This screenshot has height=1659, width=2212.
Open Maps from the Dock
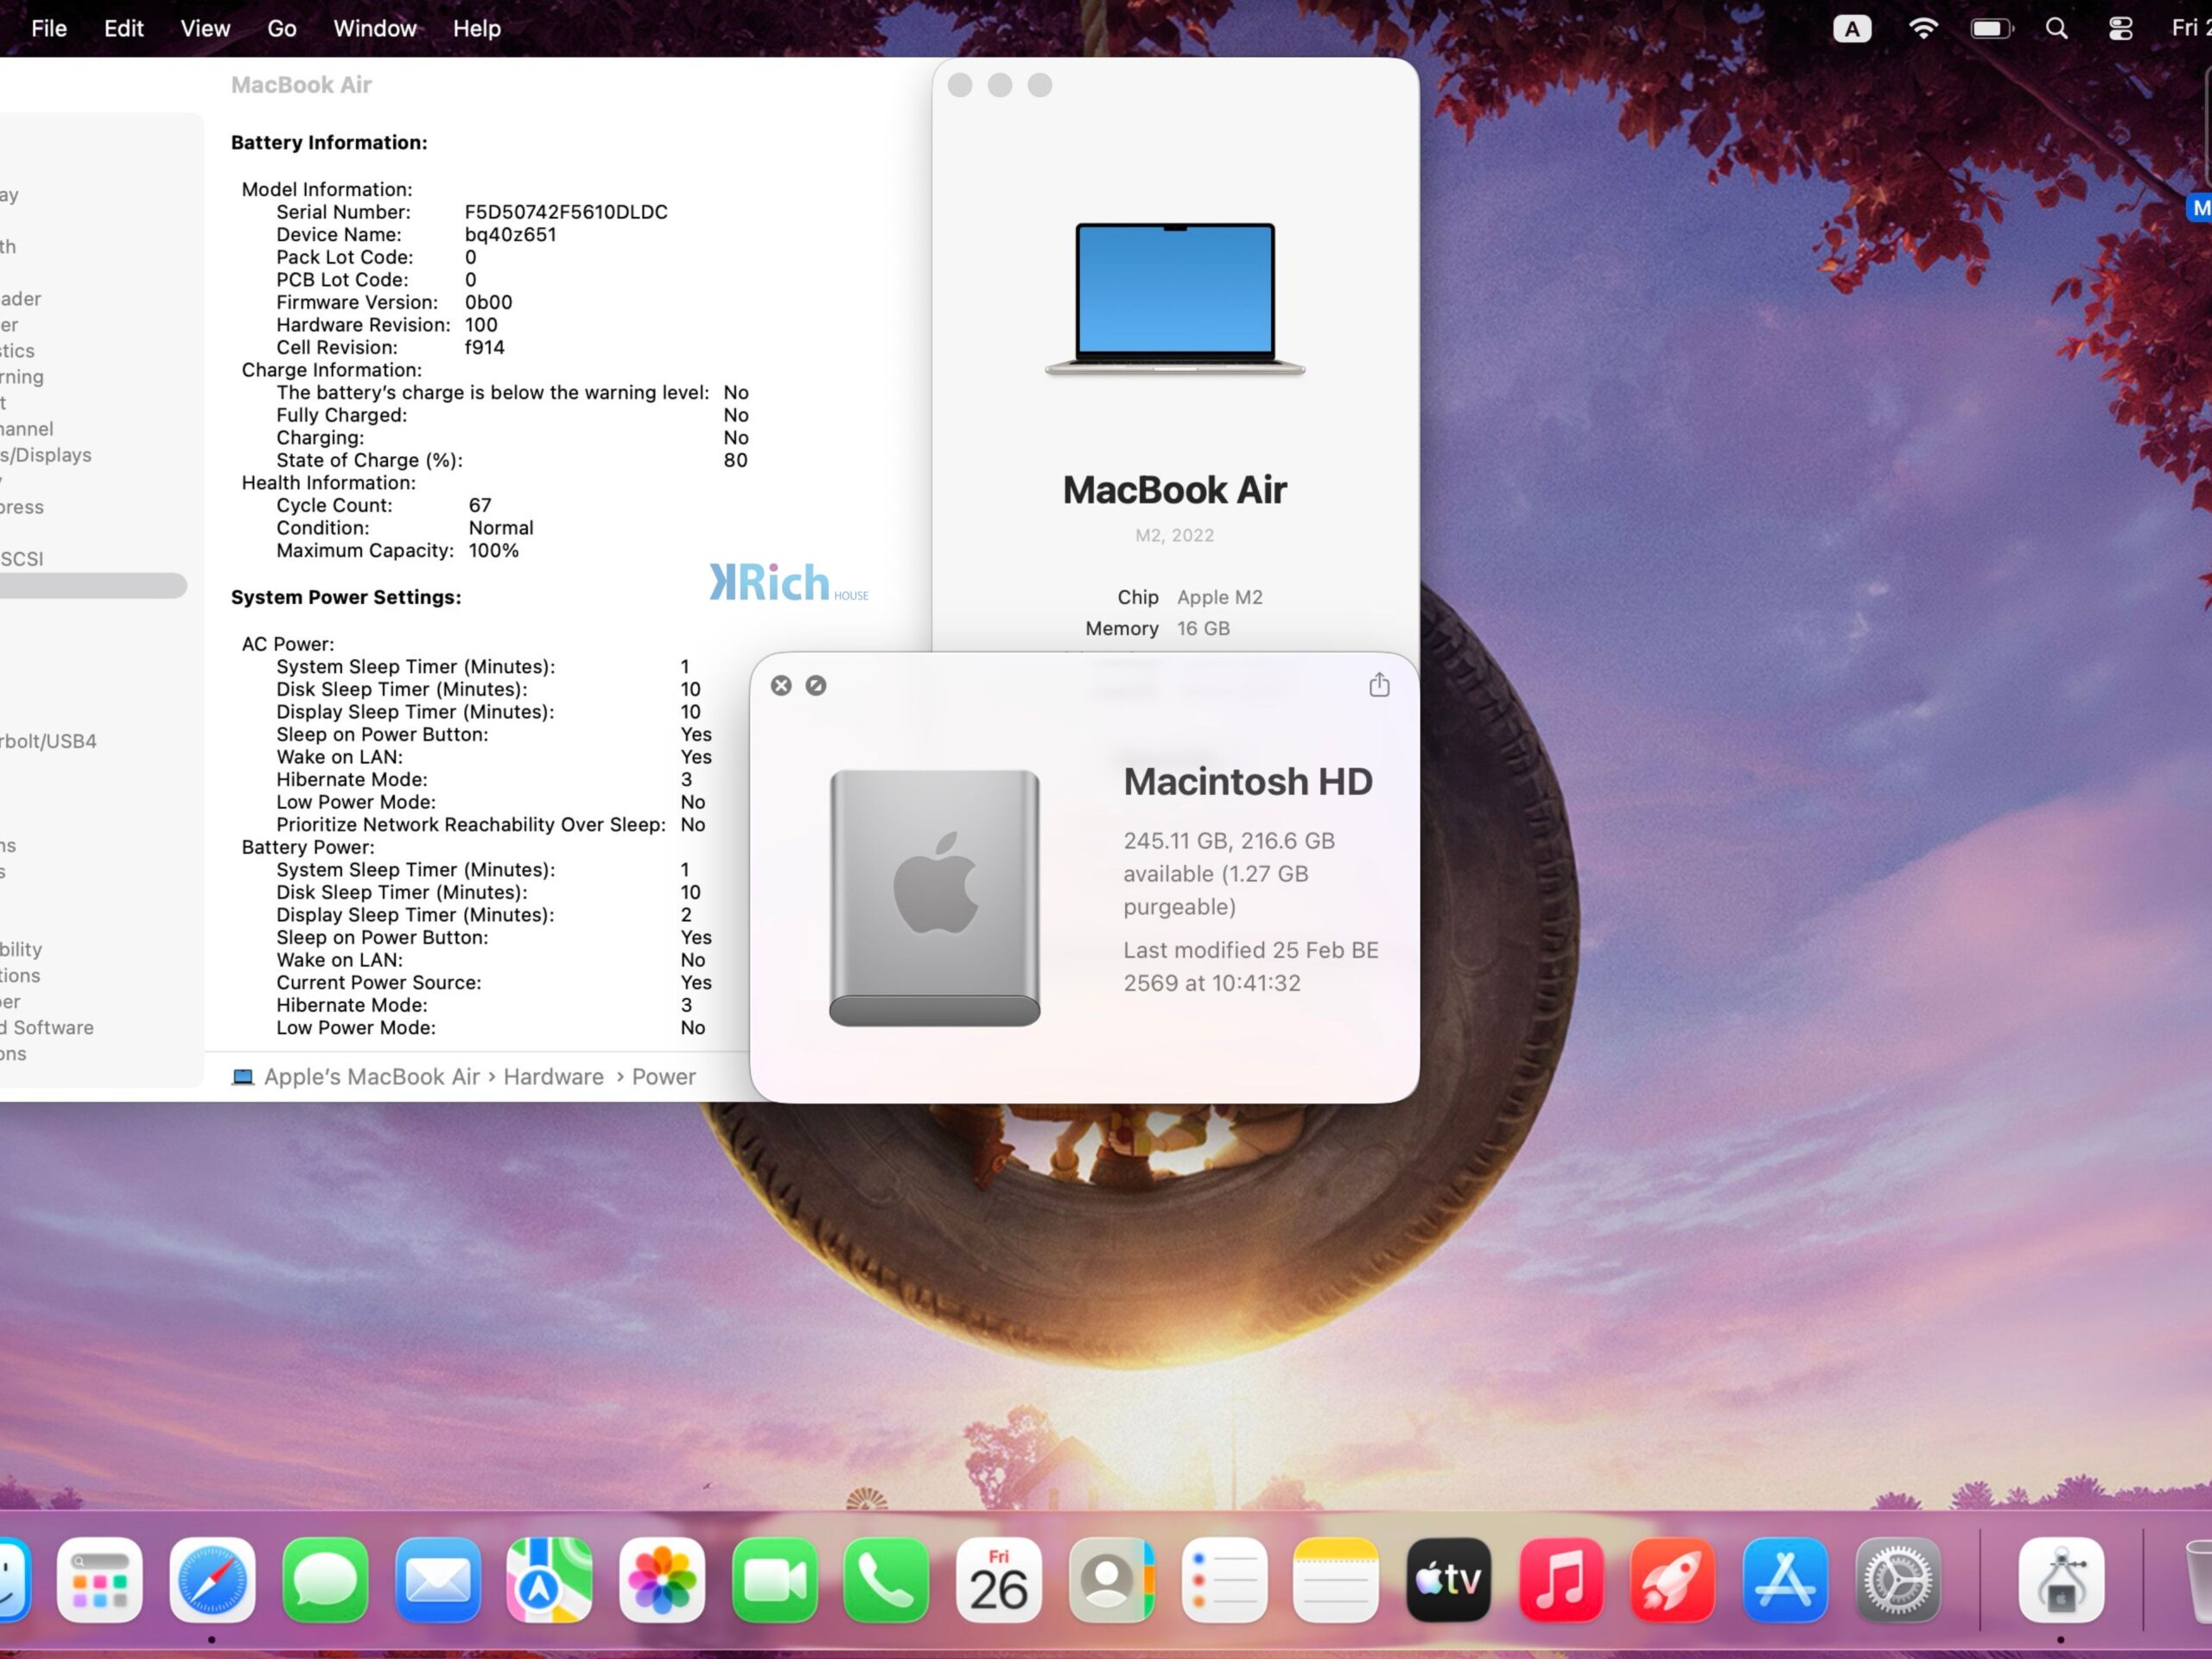tap(550, 1580)
